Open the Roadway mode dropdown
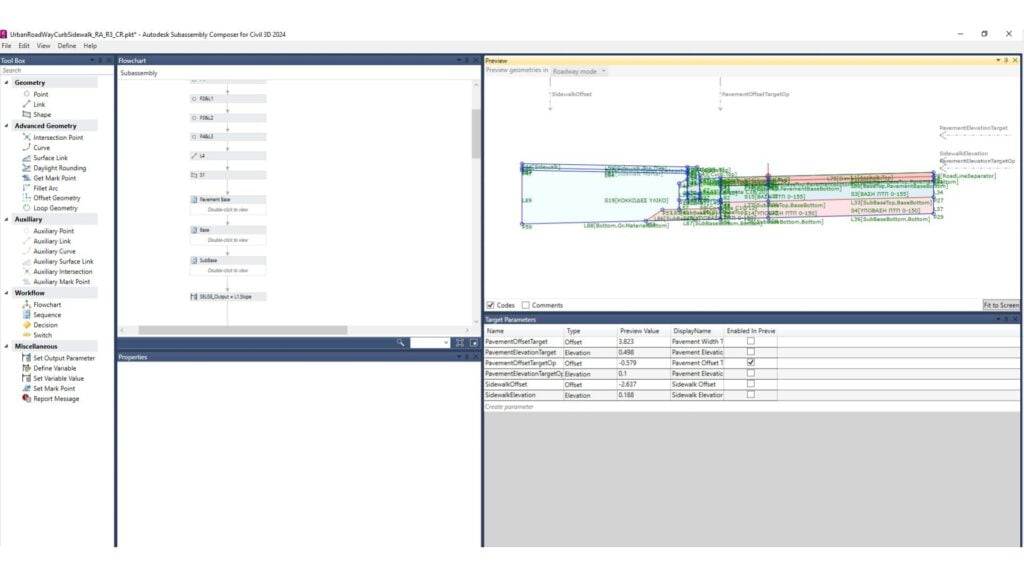Viewport: 1024px width, 576px height. coord(580,71)
